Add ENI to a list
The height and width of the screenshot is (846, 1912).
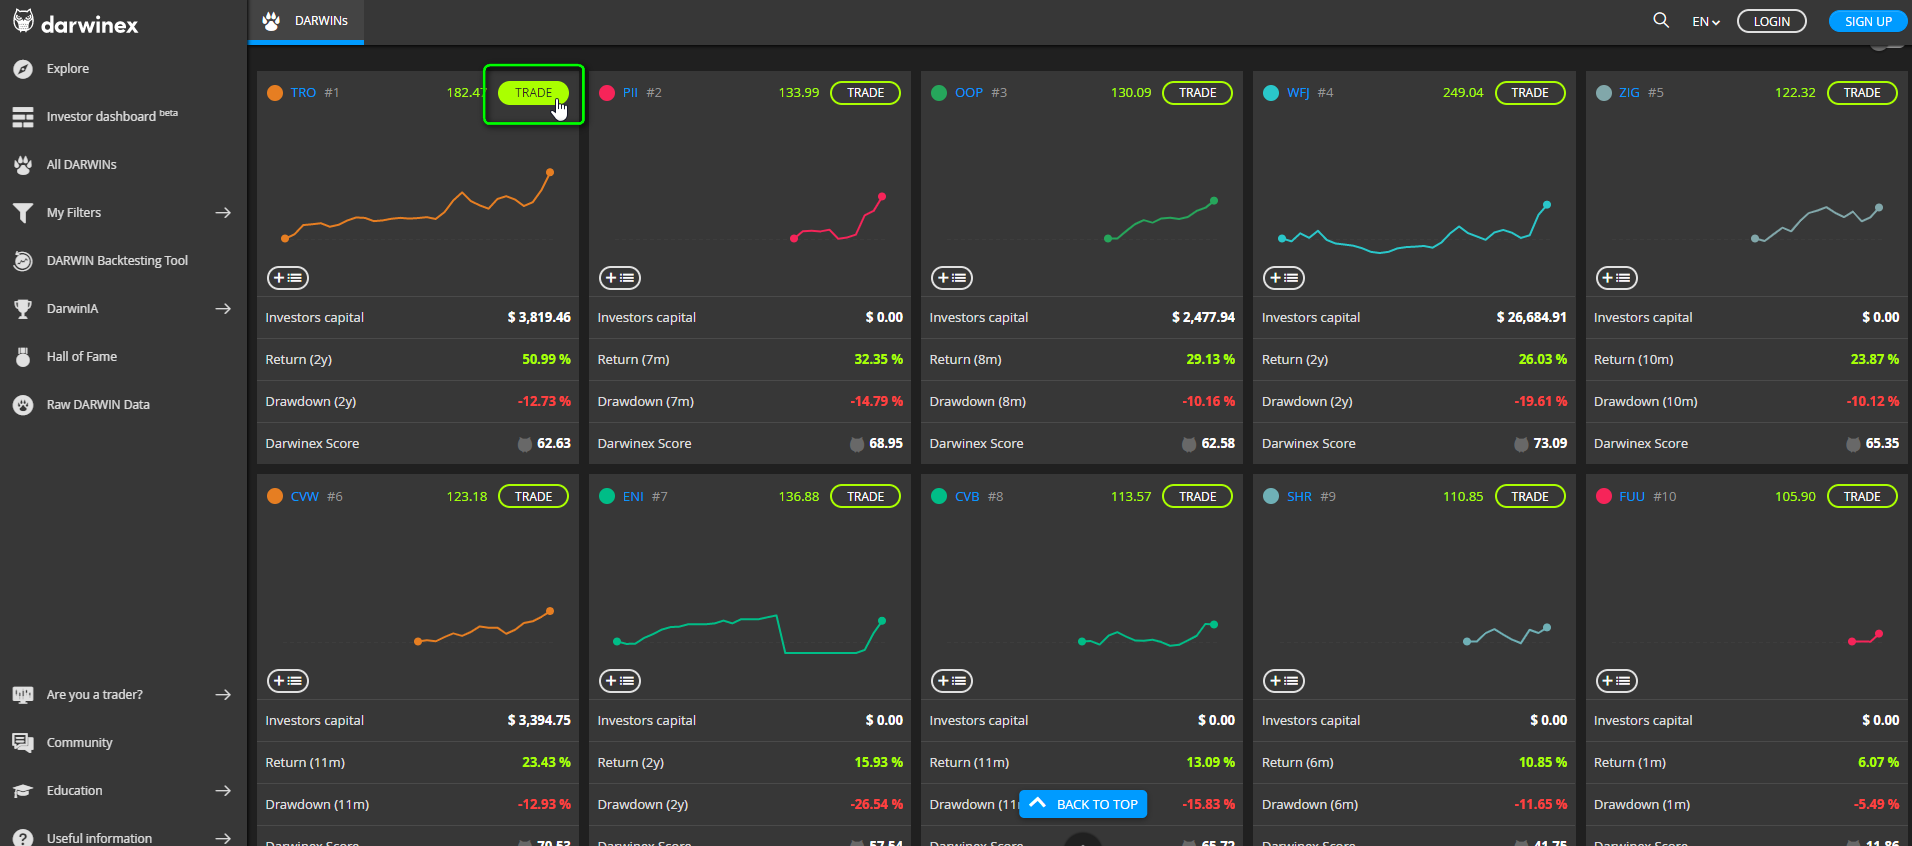point(620,681)
